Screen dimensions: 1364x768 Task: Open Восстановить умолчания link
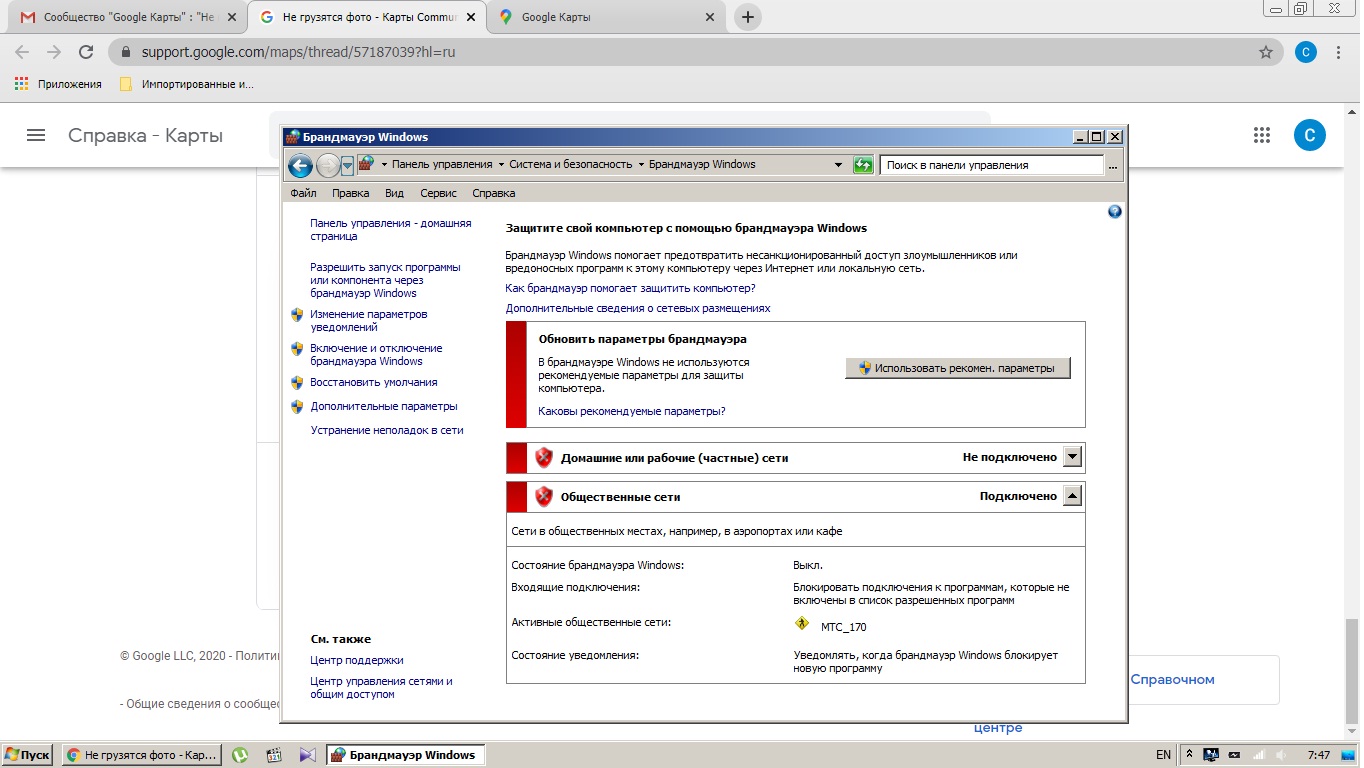click(x=373, y=382)
